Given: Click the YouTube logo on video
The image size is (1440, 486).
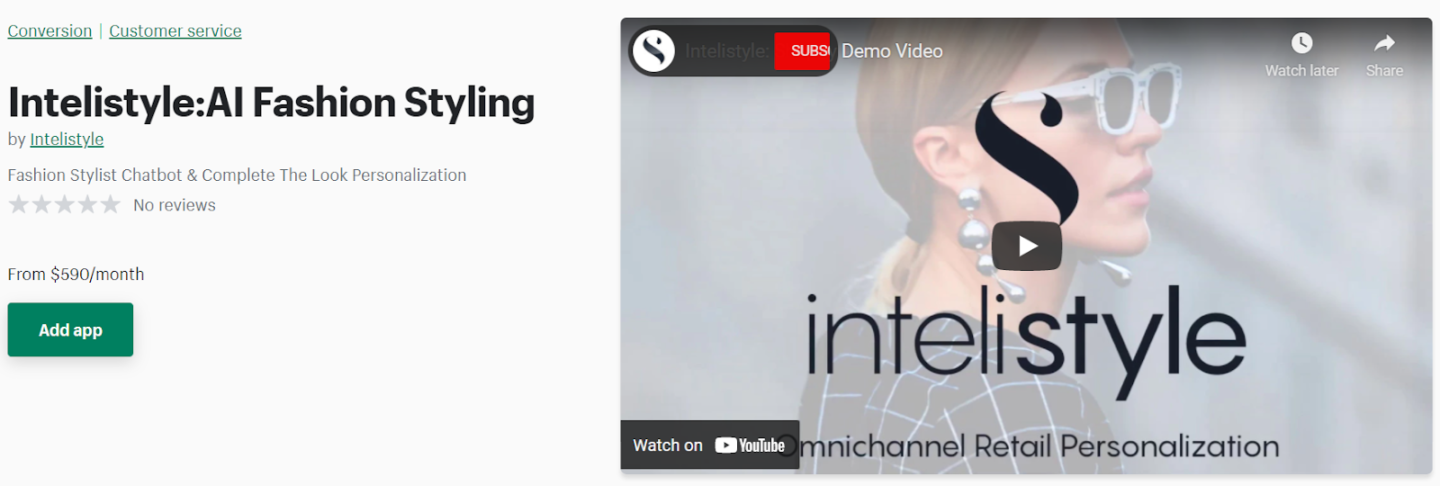Looking at the screenshot, I should (750, 446).
